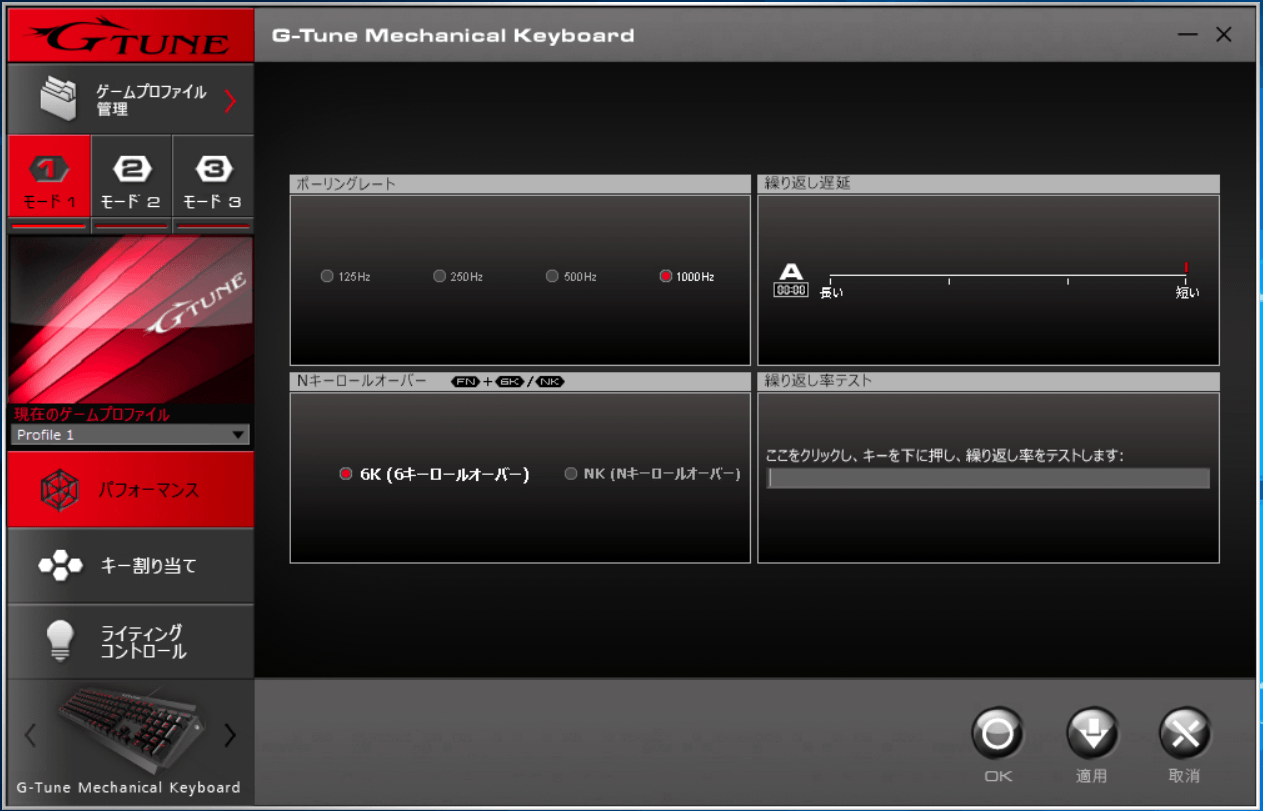Click the G-Tune red profile image
Screen dimensions: 1263x811
click(x=131, y=320)
